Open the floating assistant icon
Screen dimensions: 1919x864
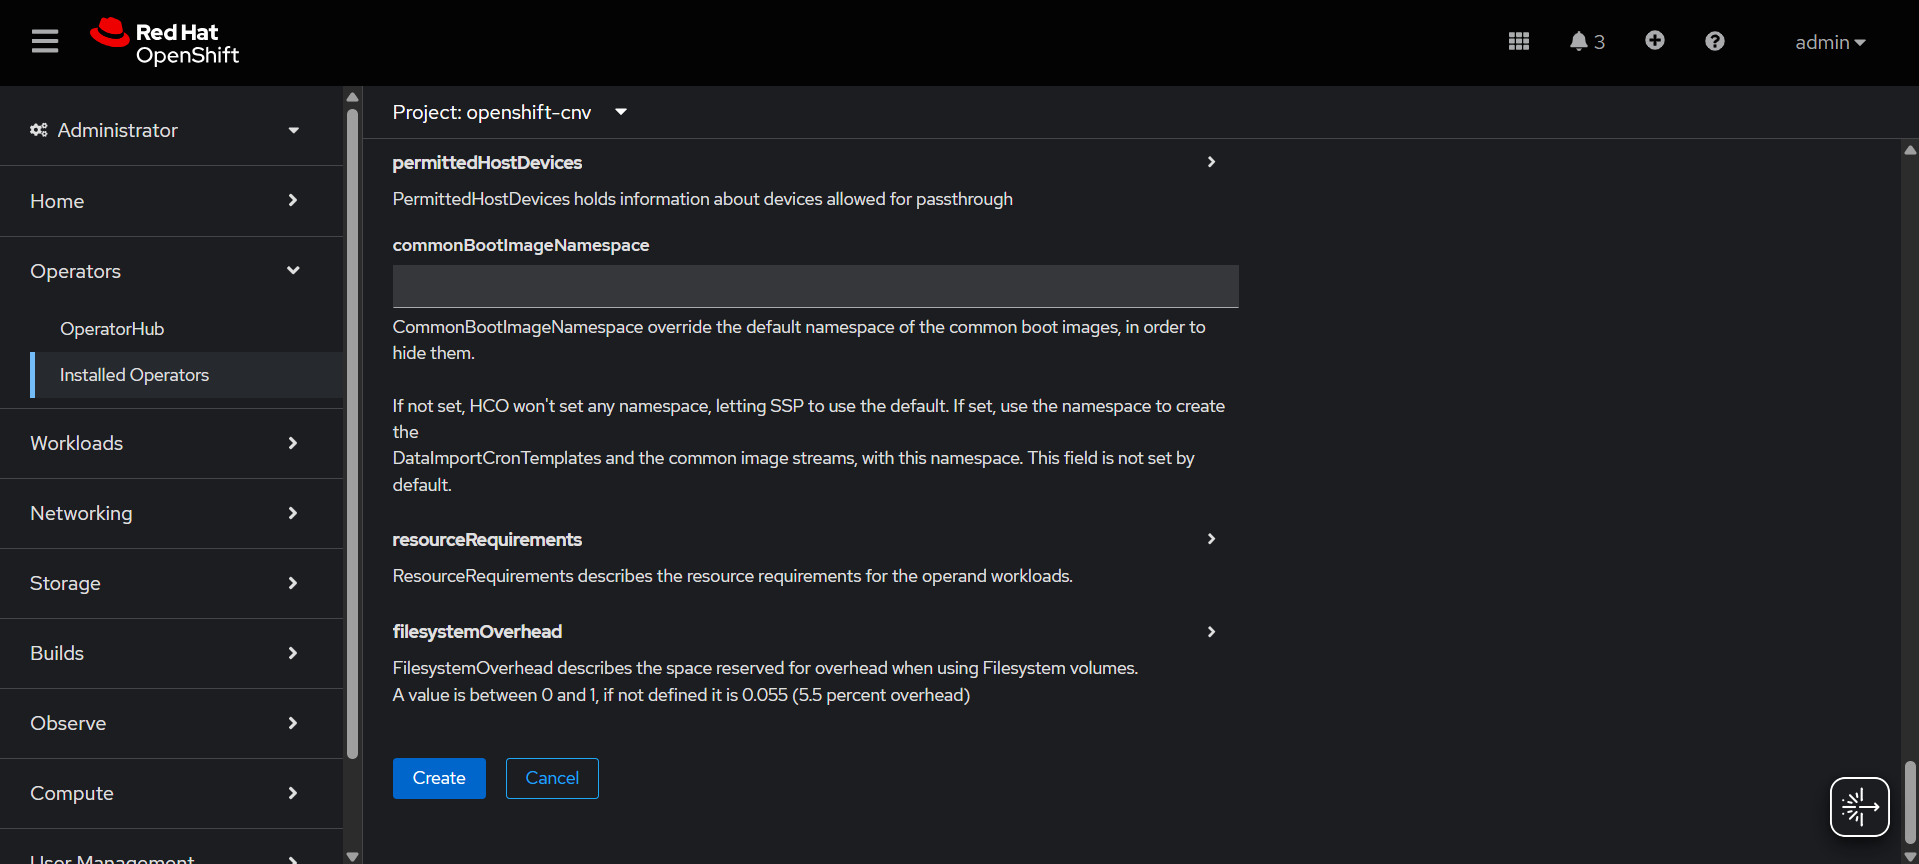click(x=1858, y=806)
